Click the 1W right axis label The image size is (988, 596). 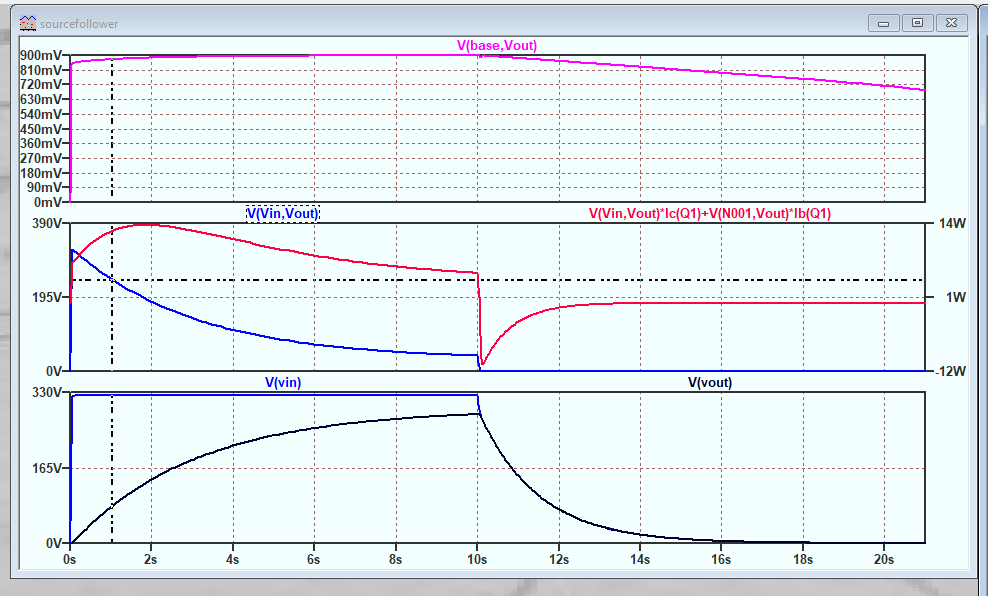pos(955,297)
